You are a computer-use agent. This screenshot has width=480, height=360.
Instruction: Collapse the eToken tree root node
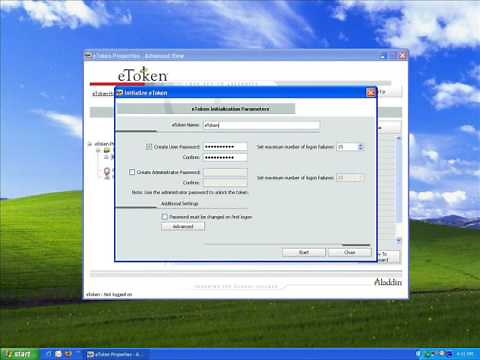coord(90,144)
